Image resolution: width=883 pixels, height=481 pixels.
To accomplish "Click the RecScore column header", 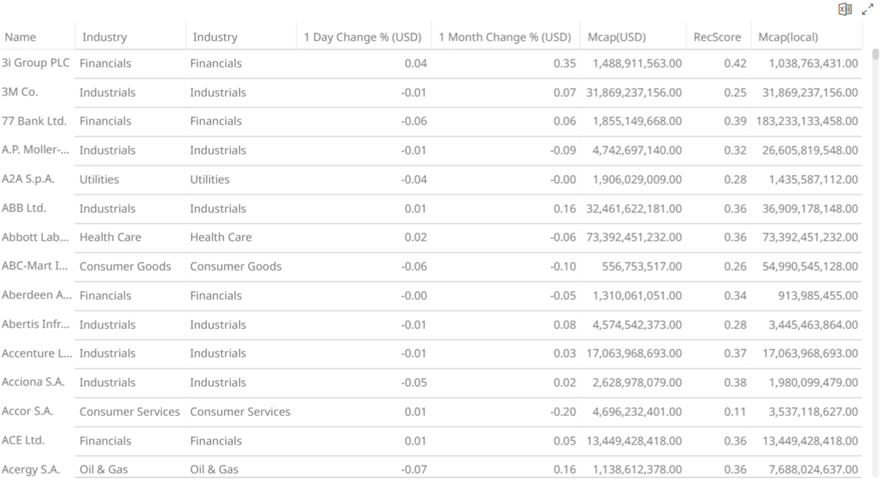I will coord(717,37).
